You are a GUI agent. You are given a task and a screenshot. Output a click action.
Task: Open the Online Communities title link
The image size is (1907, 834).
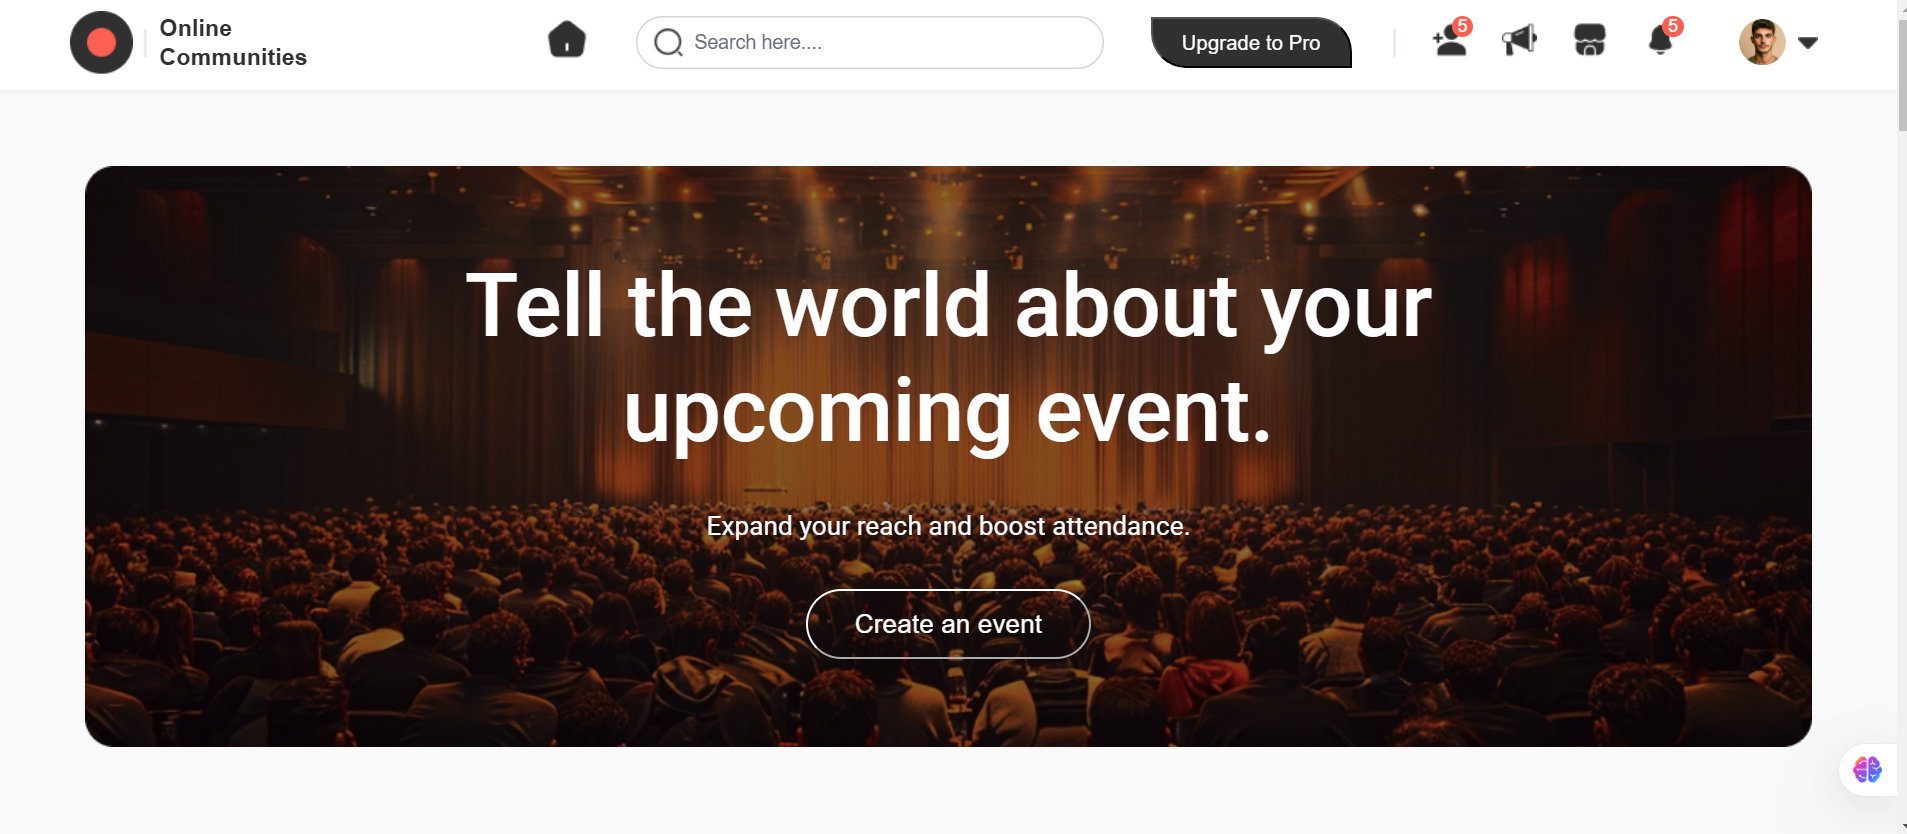point(233,43)
